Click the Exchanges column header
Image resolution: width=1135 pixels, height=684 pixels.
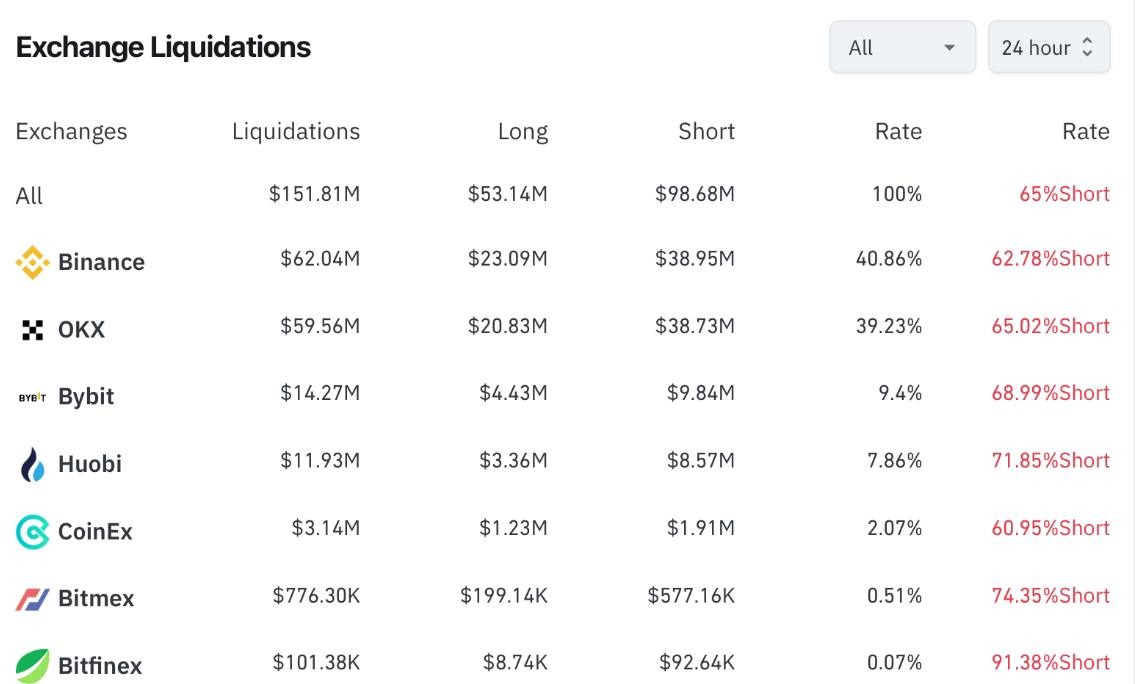71,131
